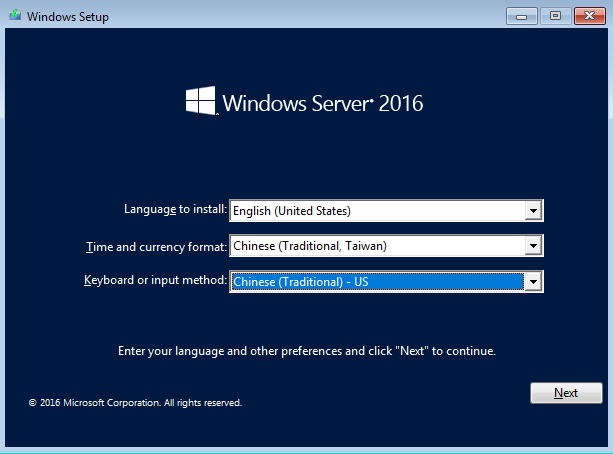Viewport: 613px width, 454px height.
Task: Click the Windows Setup title bar icon
Action: click(x=15, y=15)
